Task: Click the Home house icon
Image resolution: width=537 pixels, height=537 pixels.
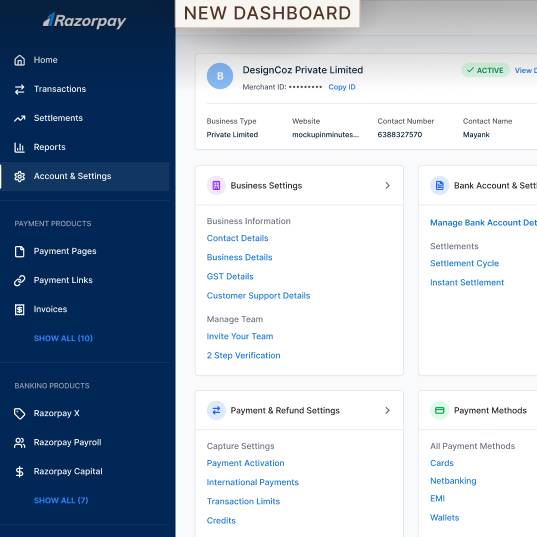Action: click(x=20, y=60)
